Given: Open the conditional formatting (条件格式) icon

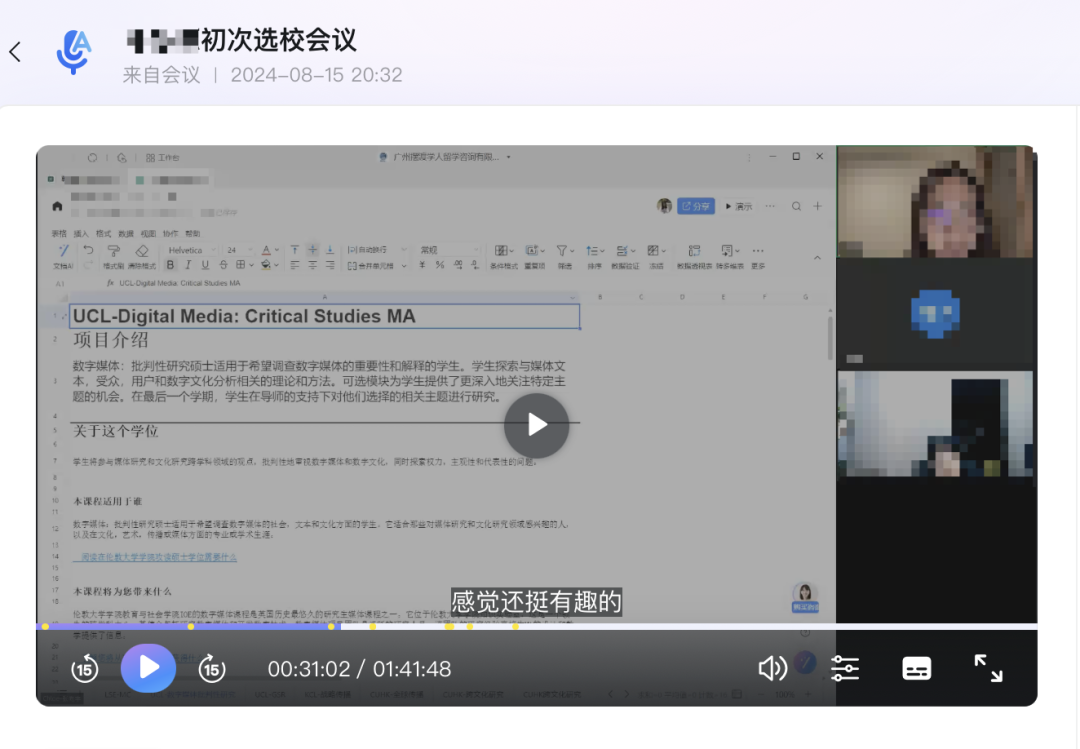Looking at the screenshot, I should (499, 251).
